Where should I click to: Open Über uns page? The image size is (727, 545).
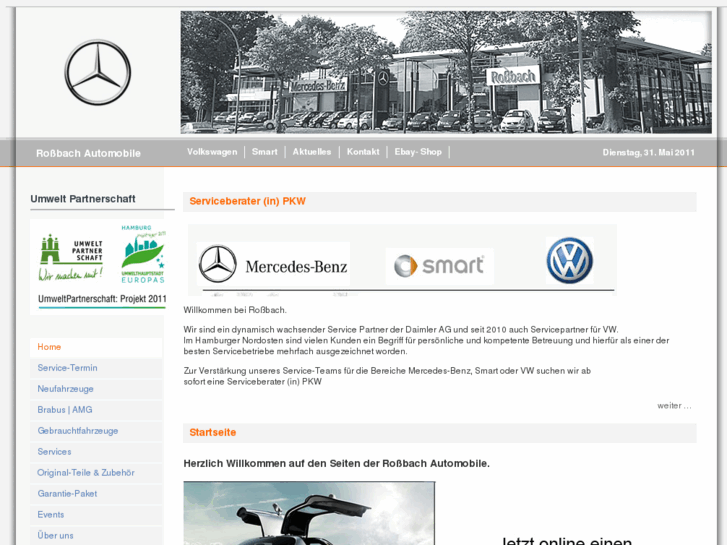pyautogui.click(x=96, y=535)
